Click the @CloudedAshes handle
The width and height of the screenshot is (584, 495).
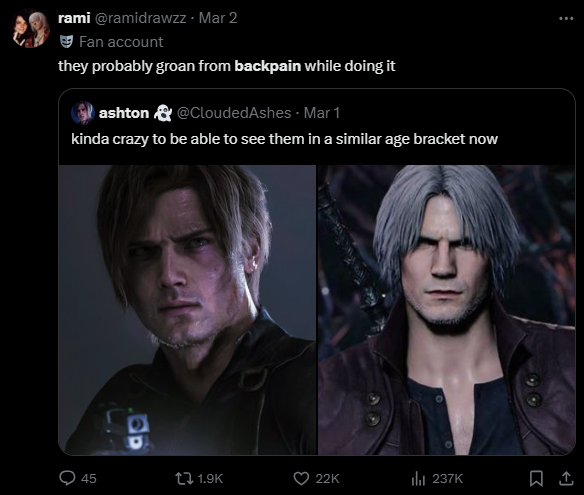coord(234,113)
